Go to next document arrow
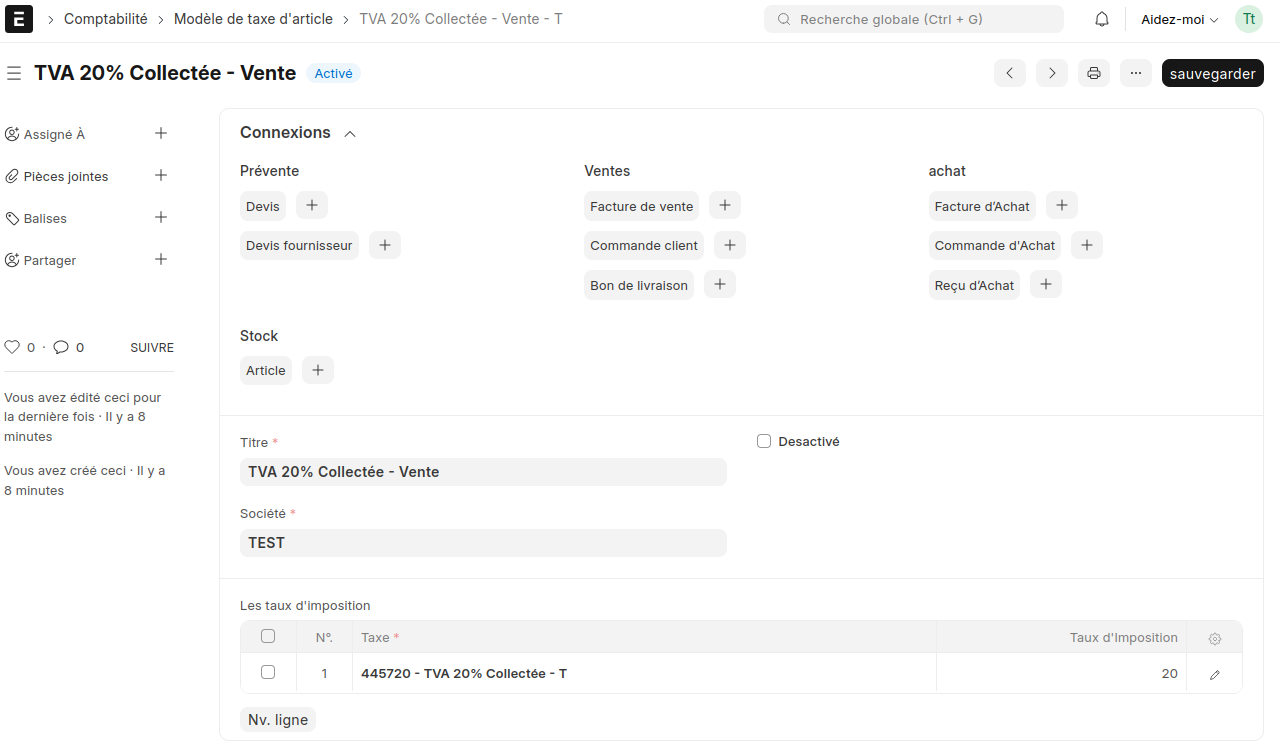The image size is (1280, 750). (1052, 73)
